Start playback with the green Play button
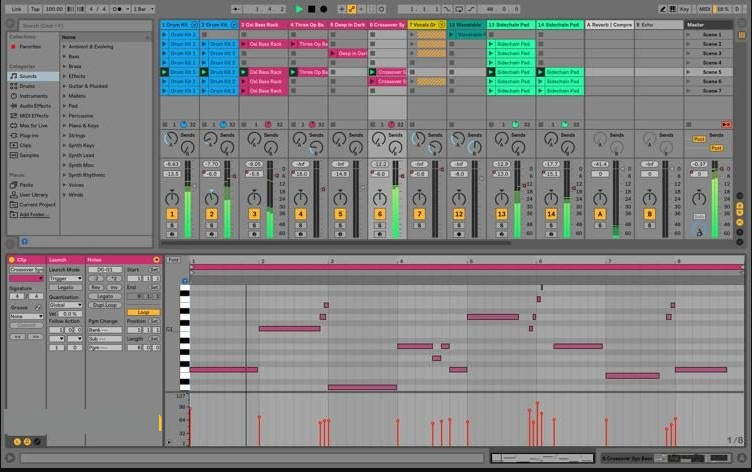752x472 pixels. pyautogui.click(x=299, y=9)
